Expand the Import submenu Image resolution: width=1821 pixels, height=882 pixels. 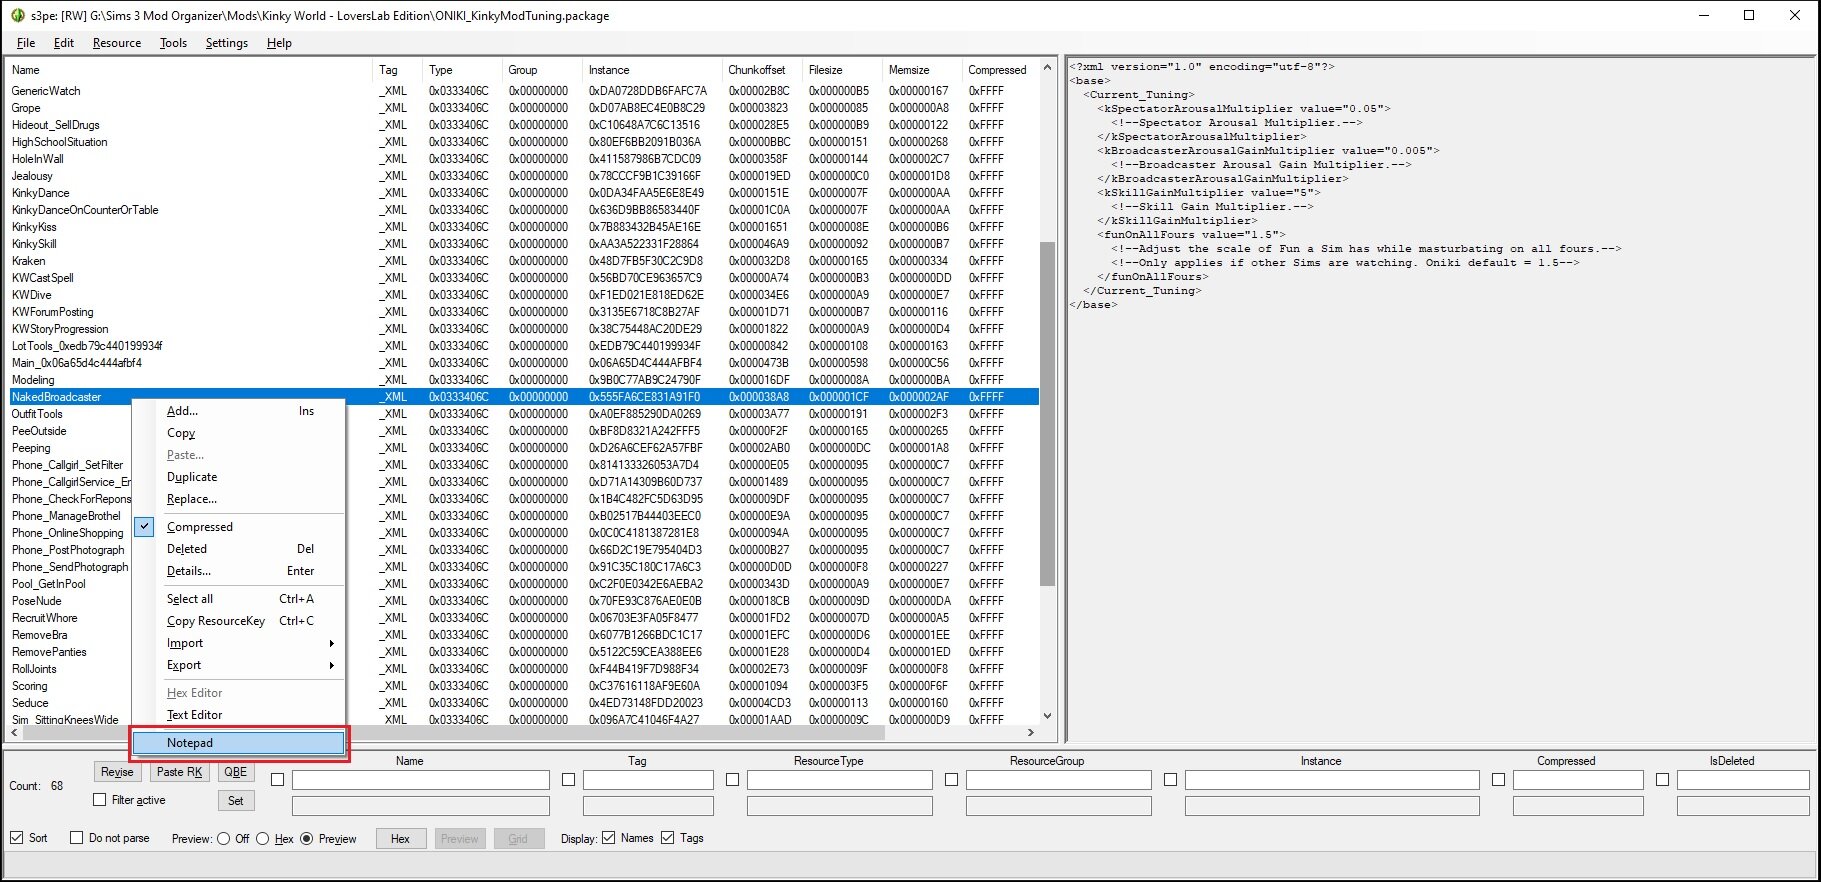240,643
